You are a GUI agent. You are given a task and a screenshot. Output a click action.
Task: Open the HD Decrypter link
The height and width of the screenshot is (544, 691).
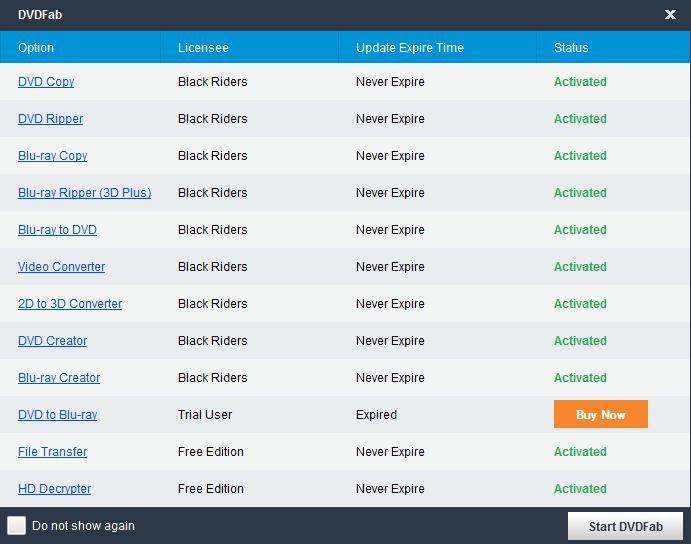pyautogui.click(x=54, y=489)
